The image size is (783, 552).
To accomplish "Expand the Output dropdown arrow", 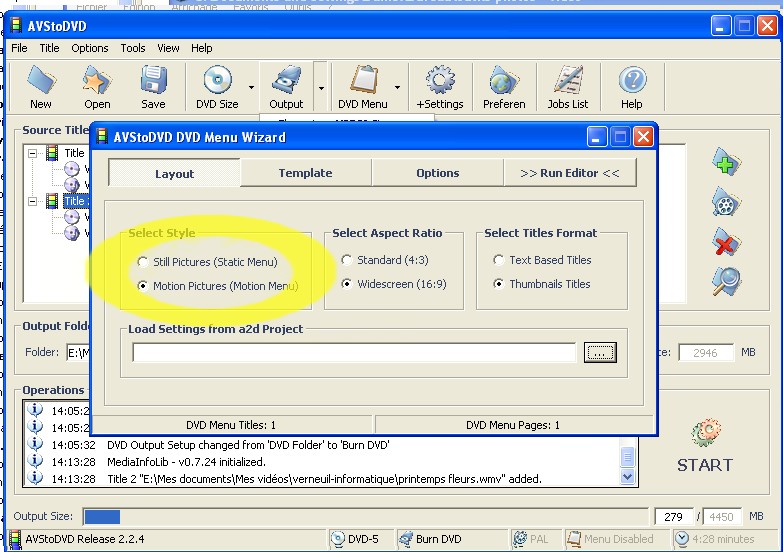I will 321,87.
